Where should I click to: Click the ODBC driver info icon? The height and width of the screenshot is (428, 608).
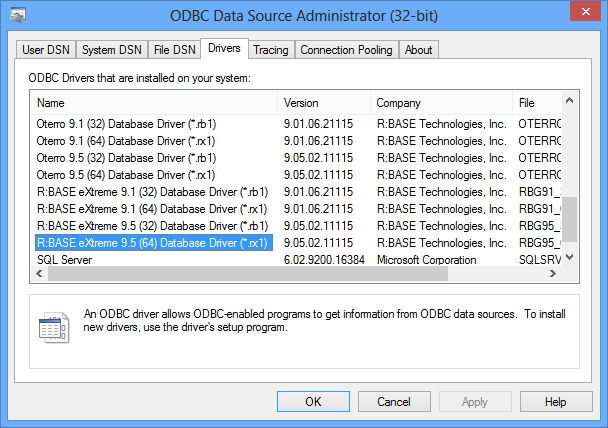(52, 327)
